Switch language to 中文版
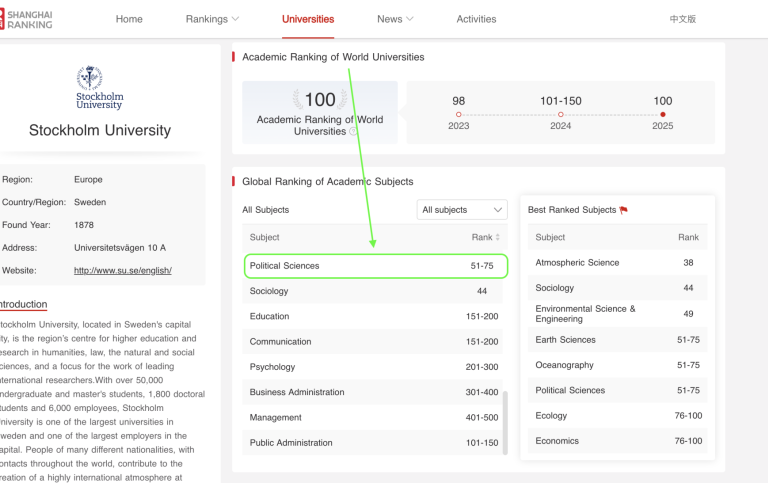 (x=682, y=19)
